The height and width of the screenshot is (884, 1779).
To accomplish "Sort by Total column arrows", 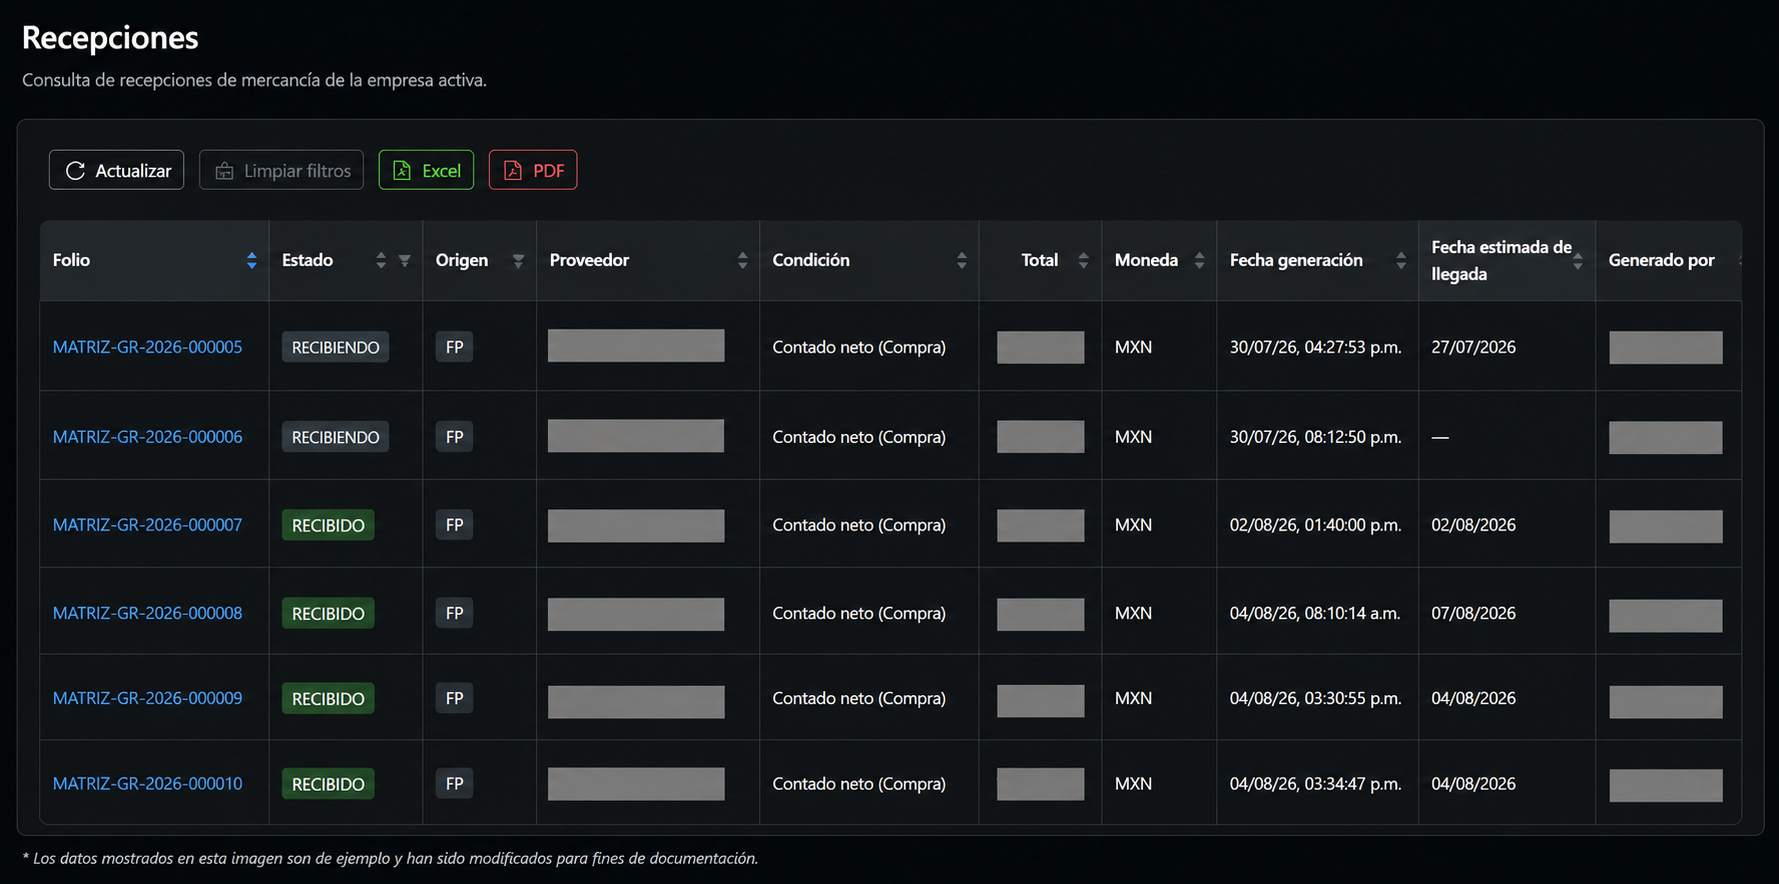I will click(1083, 260).
